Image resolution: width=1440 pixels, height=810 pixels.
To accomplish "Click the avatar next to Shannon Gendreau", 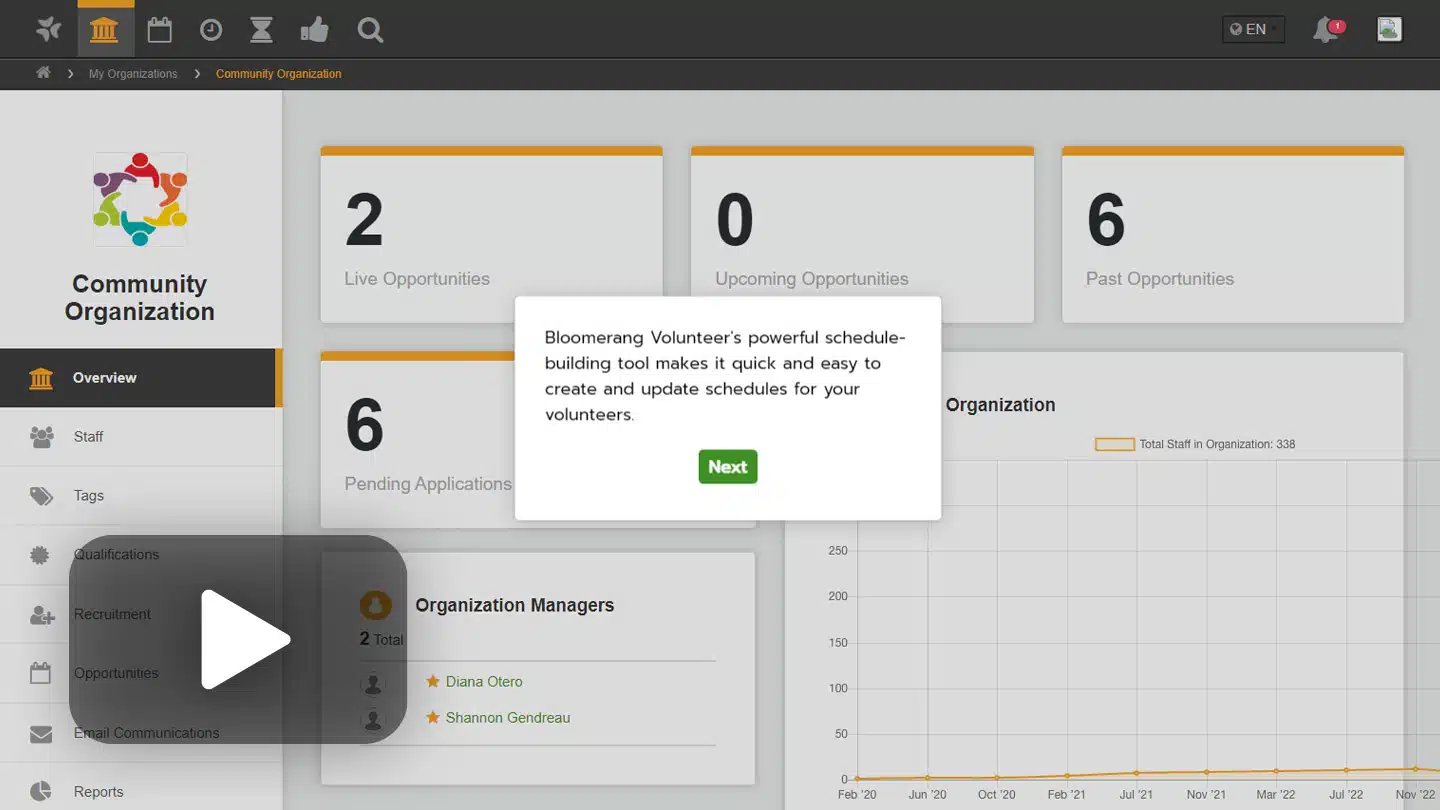I will pos(374,719).
